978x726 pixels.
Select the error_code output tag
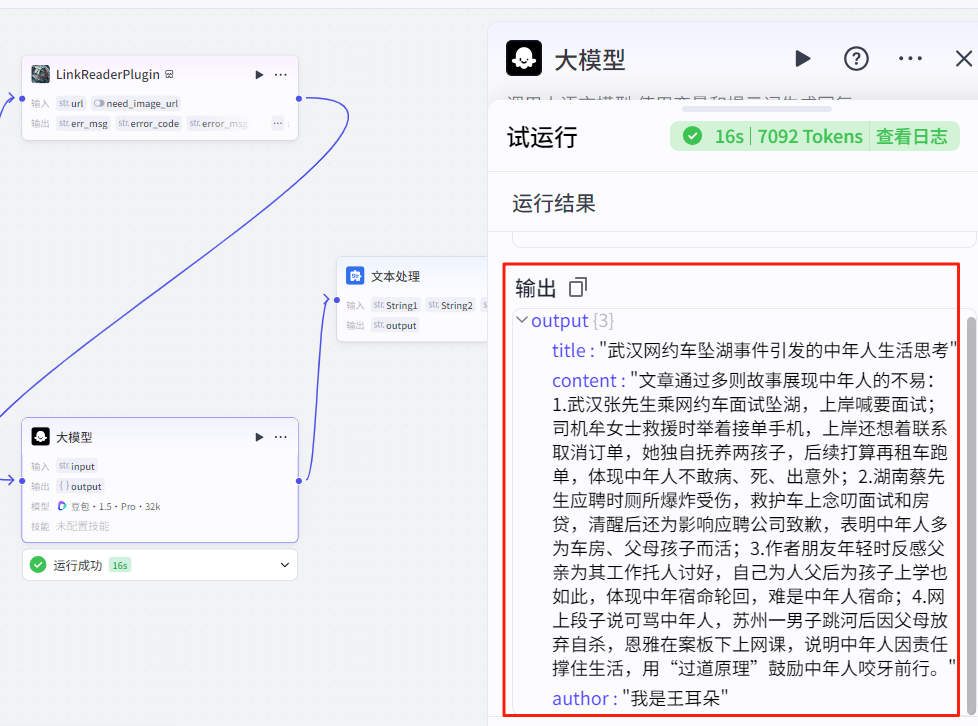pos(149,123)
